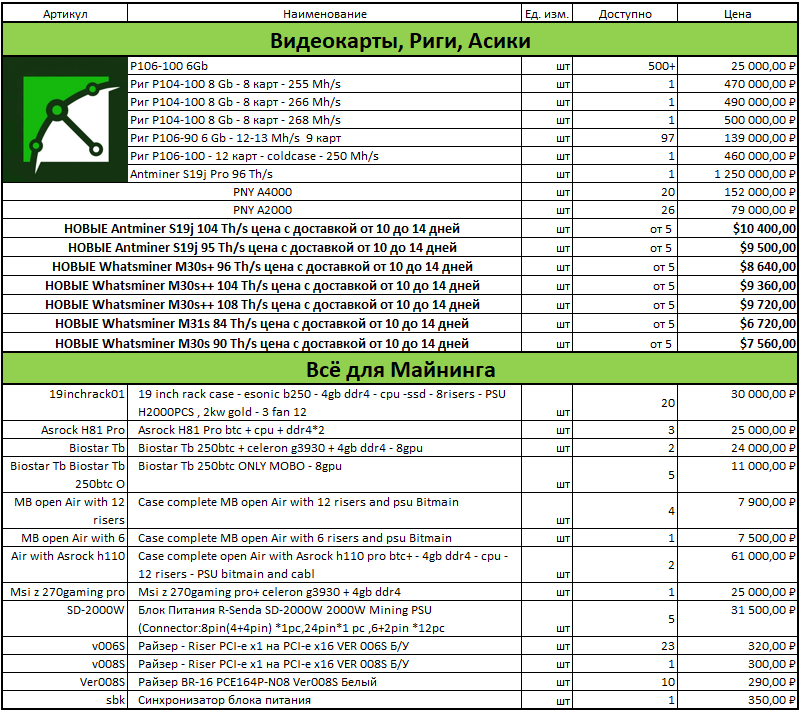Viewport: 801px width, 712px height.
Task: Click the price '$8 640,00'
Action: click(x=768, y=267)
